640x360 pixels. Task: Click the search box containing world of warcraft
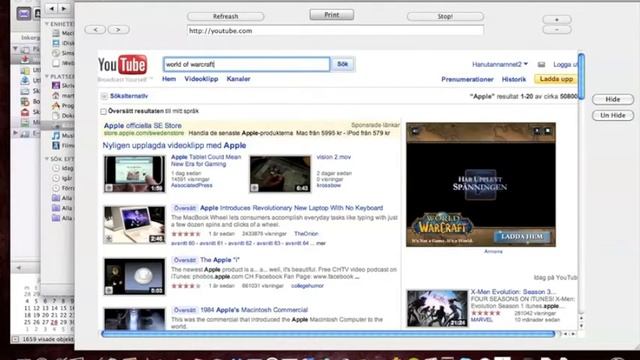coord(247,64)
